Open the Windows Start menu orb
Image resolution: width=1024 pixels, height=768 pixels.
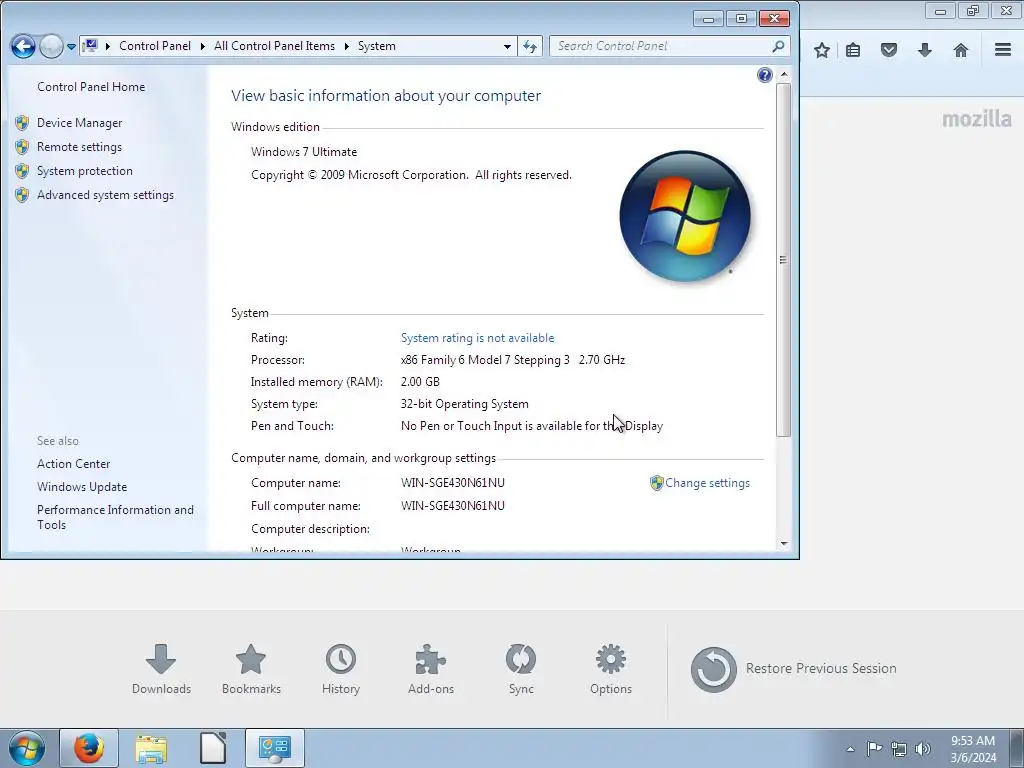[x=27, y=748]
